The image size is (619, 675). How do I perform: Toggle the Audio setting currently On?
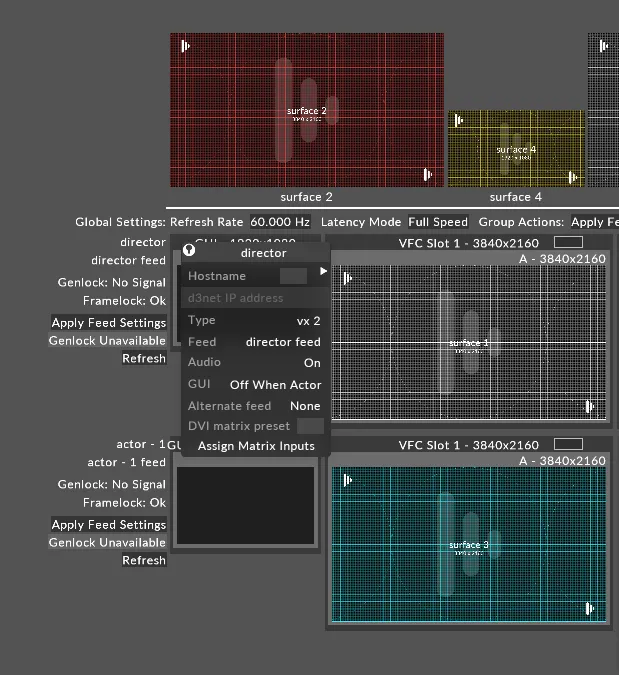(x=312, y=363)
